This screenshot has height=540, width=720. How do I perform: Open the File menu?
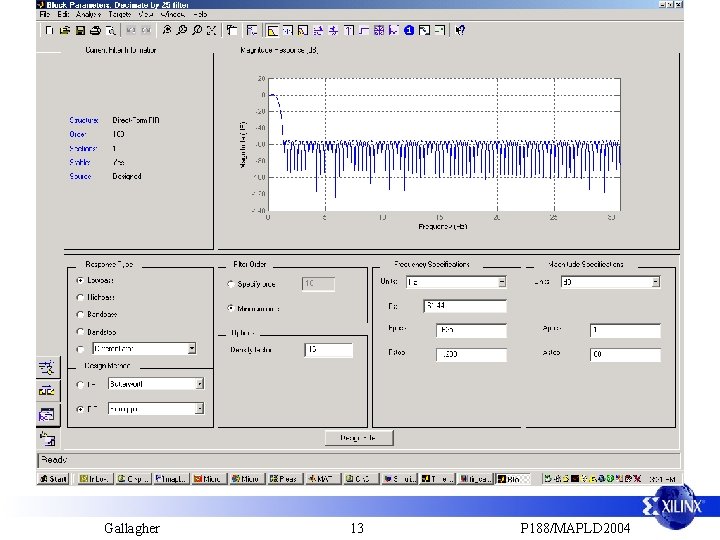click(x=44, y=15)
